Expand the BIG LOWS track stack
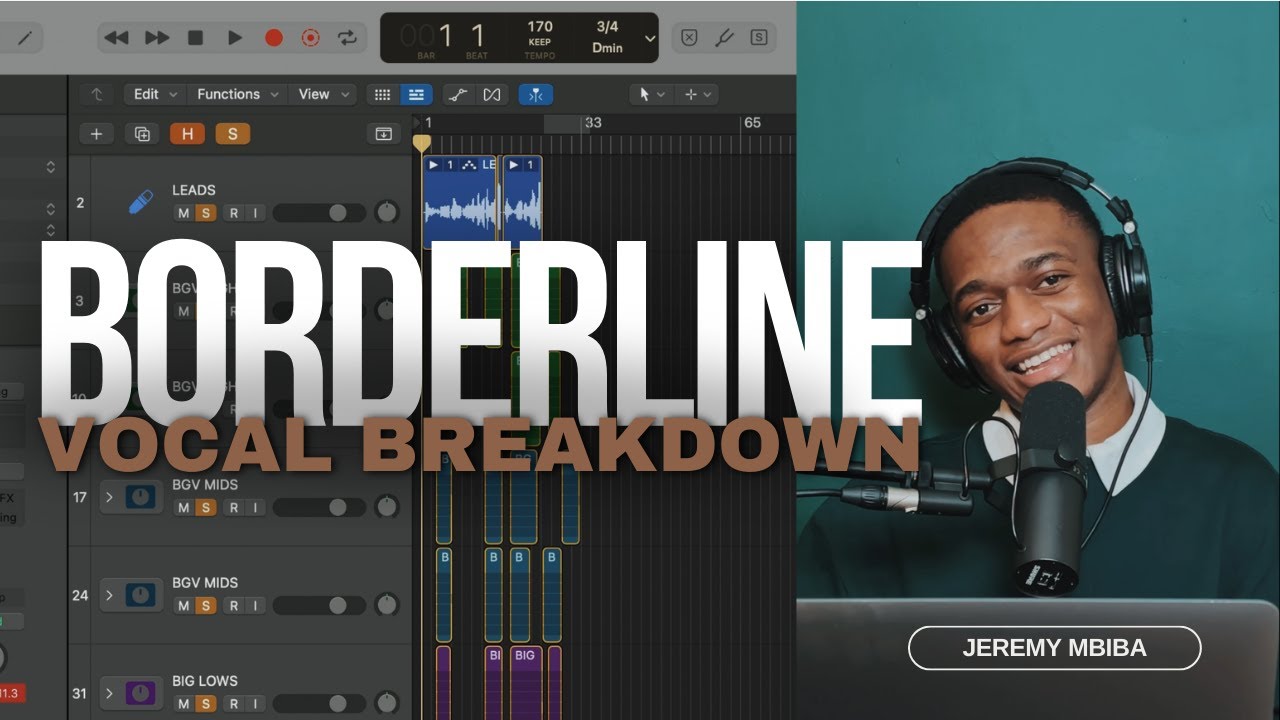1280x720 pixels. coord(109,692)
